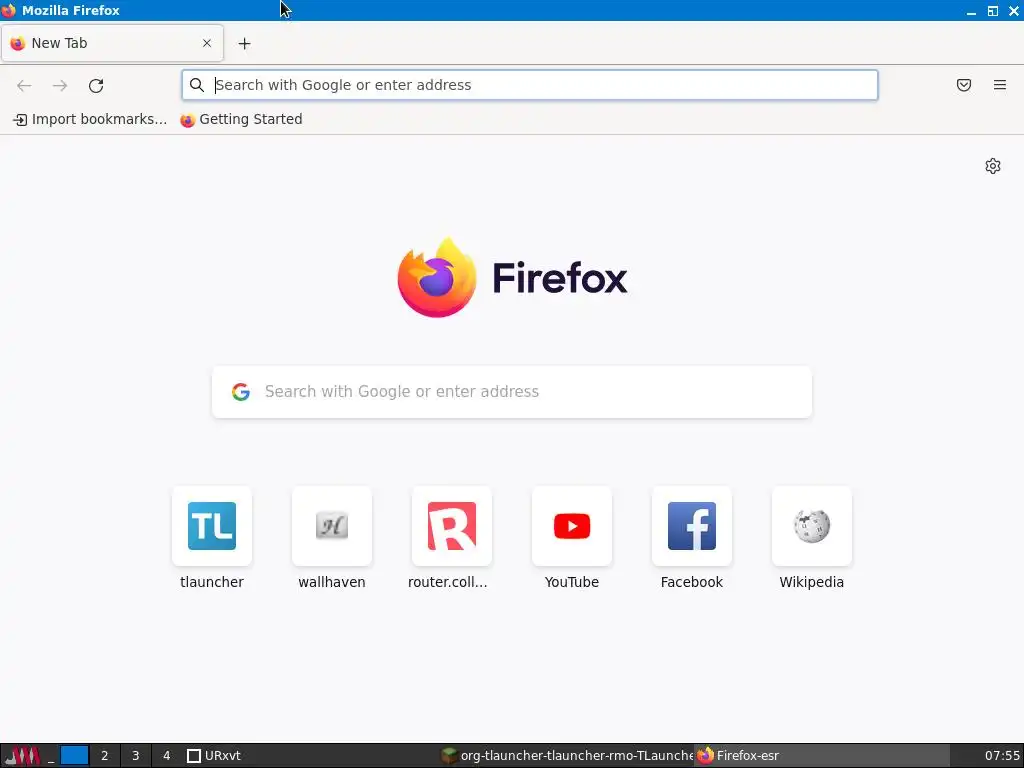Click the address bar search field
This screenshot has width=1024, height=768.
tap(530, 85)
